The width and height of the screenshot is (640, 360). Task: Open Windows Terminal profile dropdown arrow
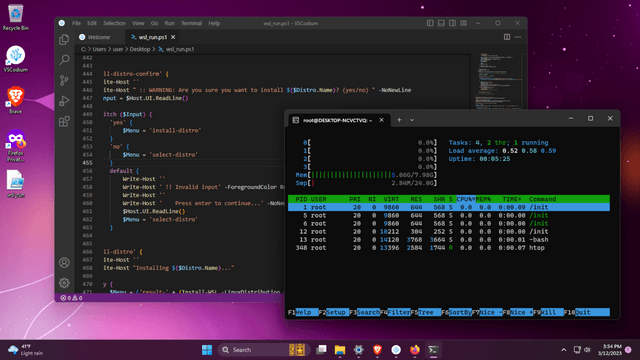coord(412,120)
